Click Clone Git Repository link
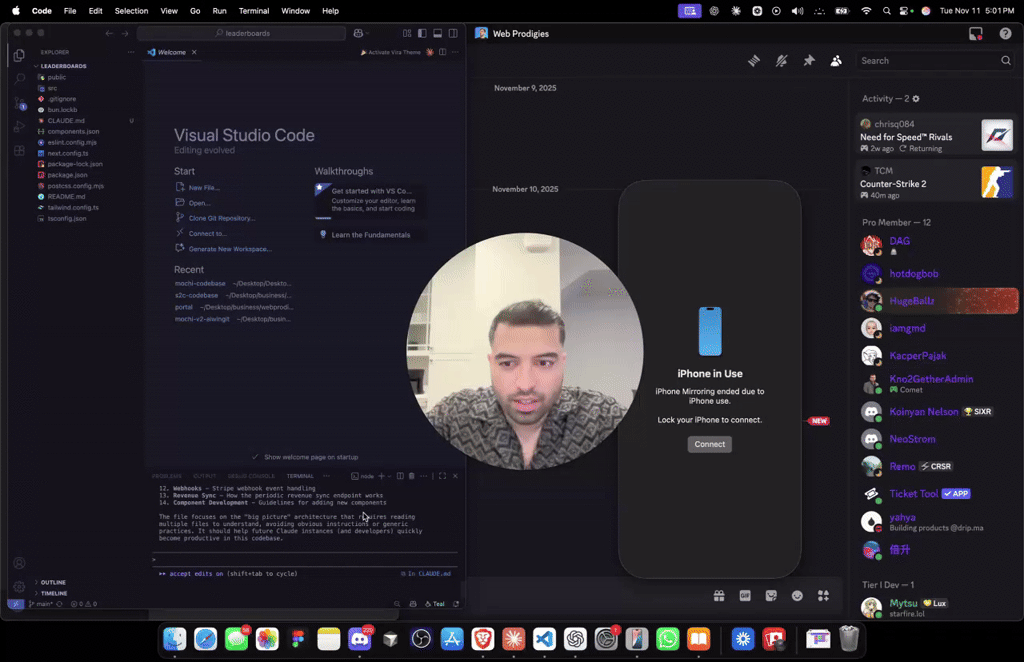This screenshot has height=662, width=1024. 222,218
